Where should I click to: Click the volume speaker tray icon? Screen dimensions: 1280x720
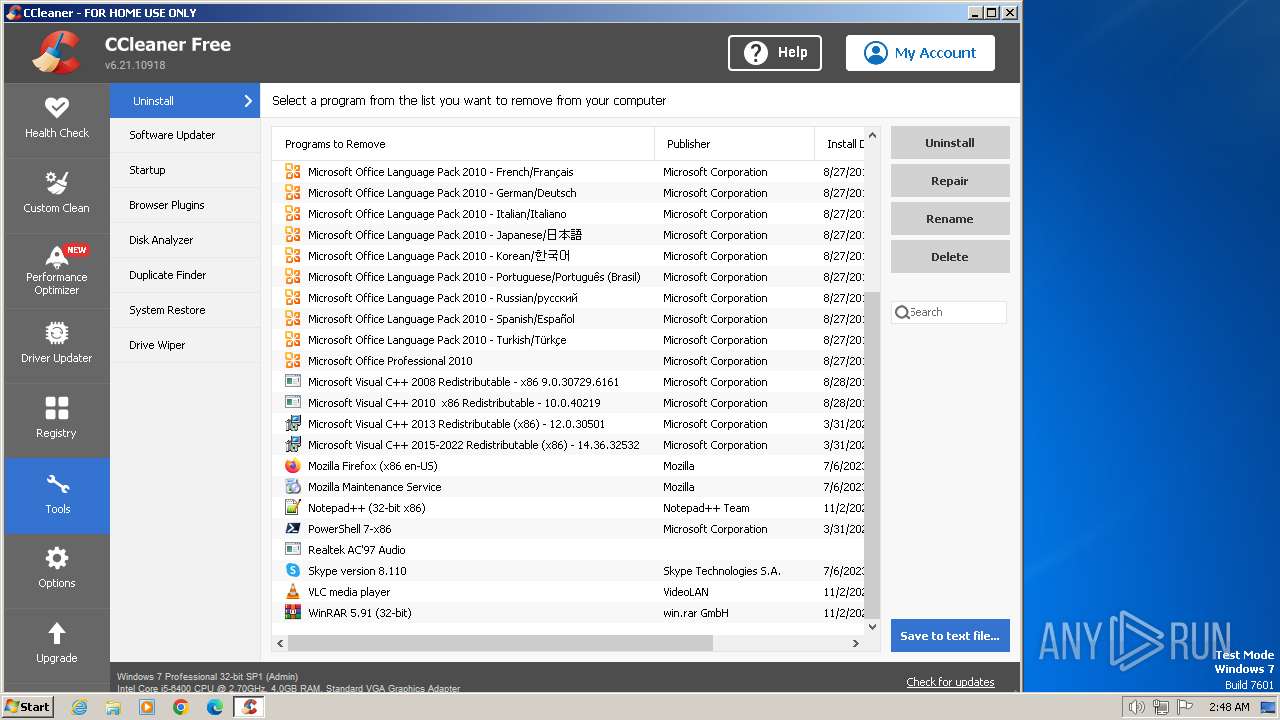tap(1136, 707)
